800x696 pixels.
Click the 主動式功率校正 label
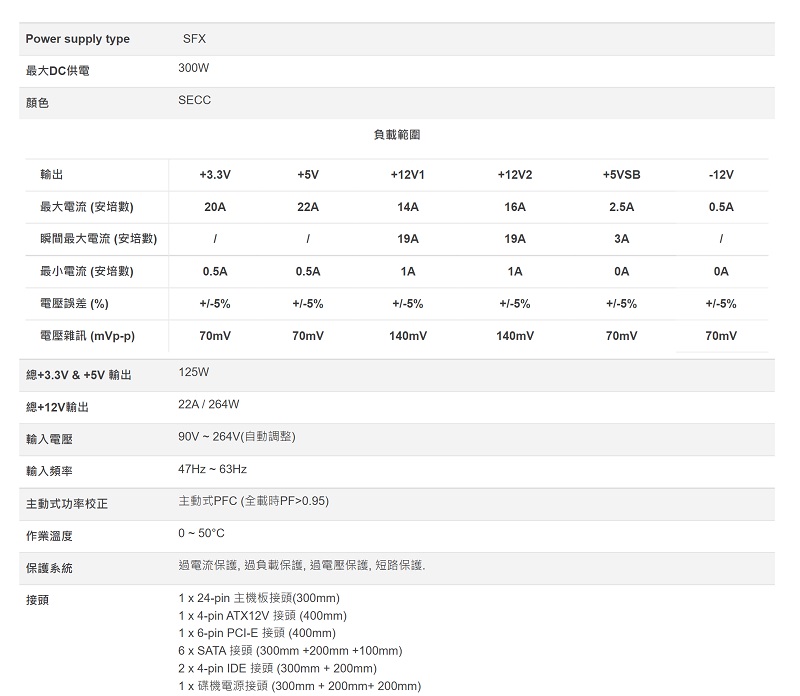67,504
